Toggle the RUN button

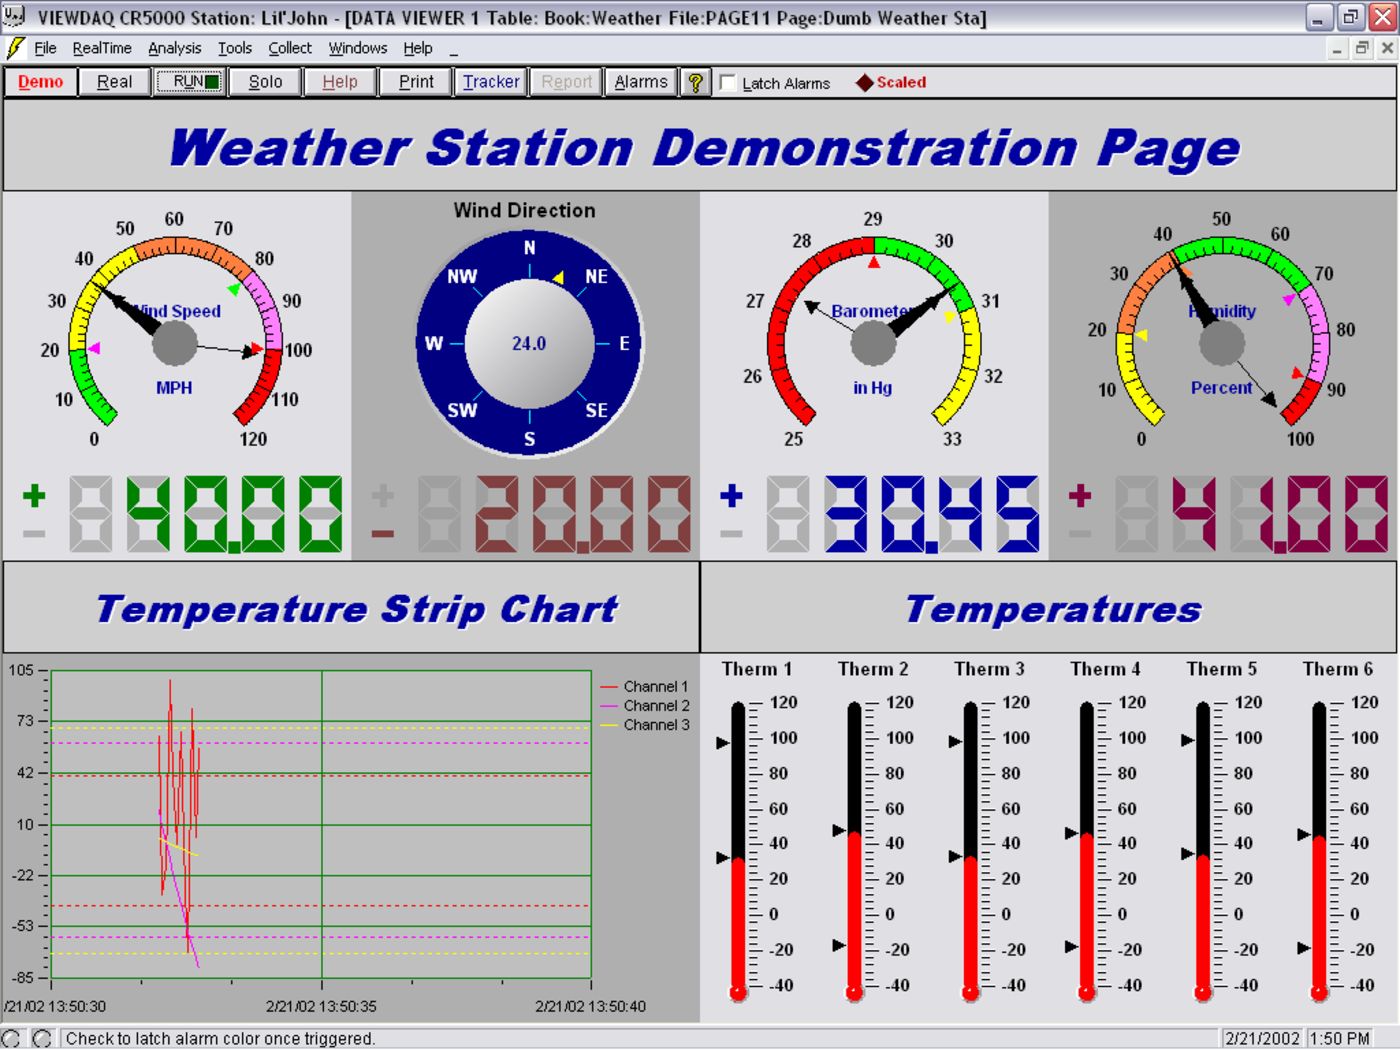(x=189, y=82)
